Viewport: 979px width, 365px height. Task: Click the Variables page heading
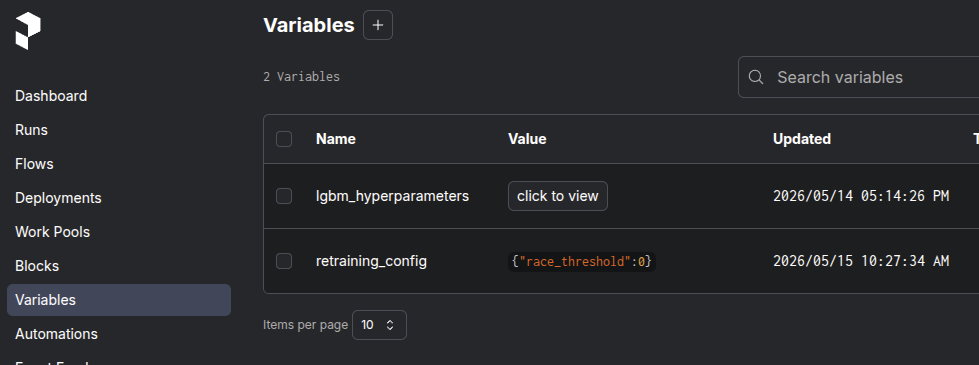coord(309,25)
